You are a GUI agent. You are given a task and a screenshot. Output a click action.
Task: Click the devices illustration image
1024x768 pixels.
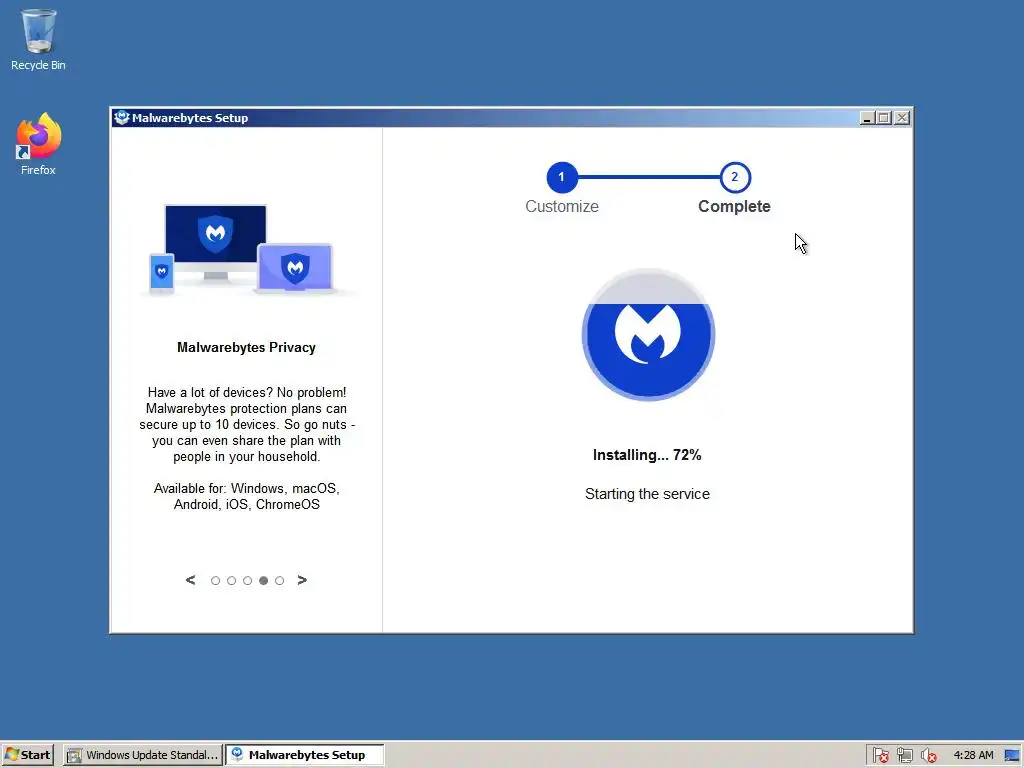click(247, 249)
